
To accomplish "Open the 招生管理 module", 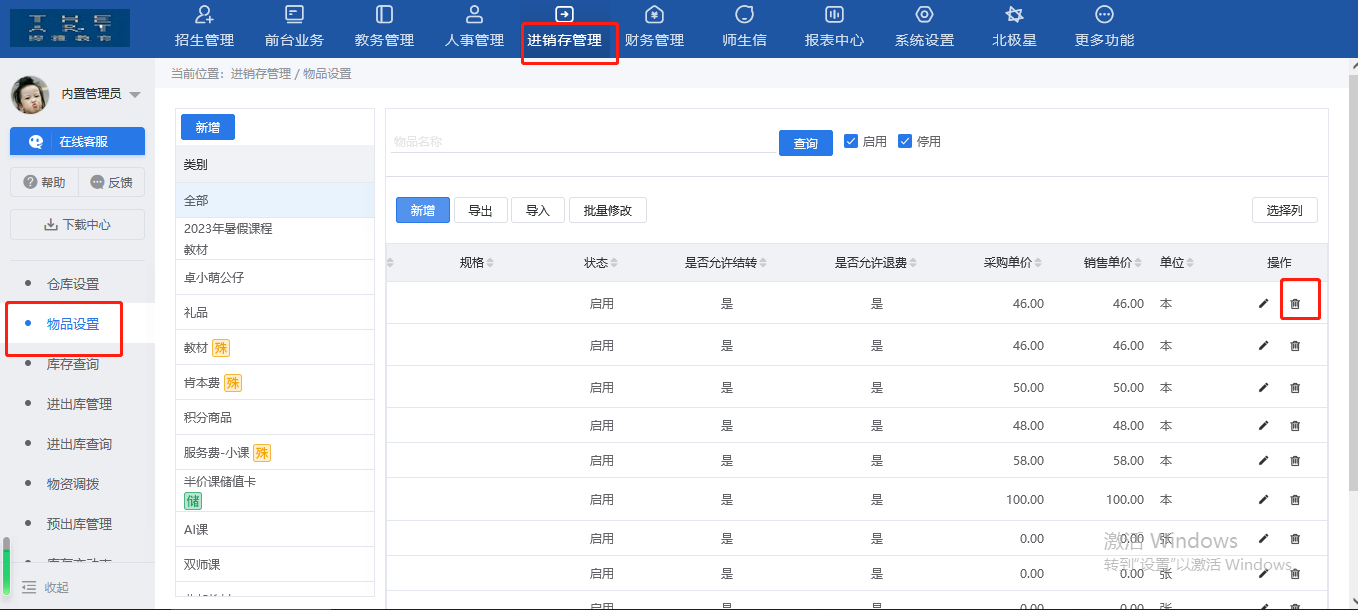I will [204, 28].
